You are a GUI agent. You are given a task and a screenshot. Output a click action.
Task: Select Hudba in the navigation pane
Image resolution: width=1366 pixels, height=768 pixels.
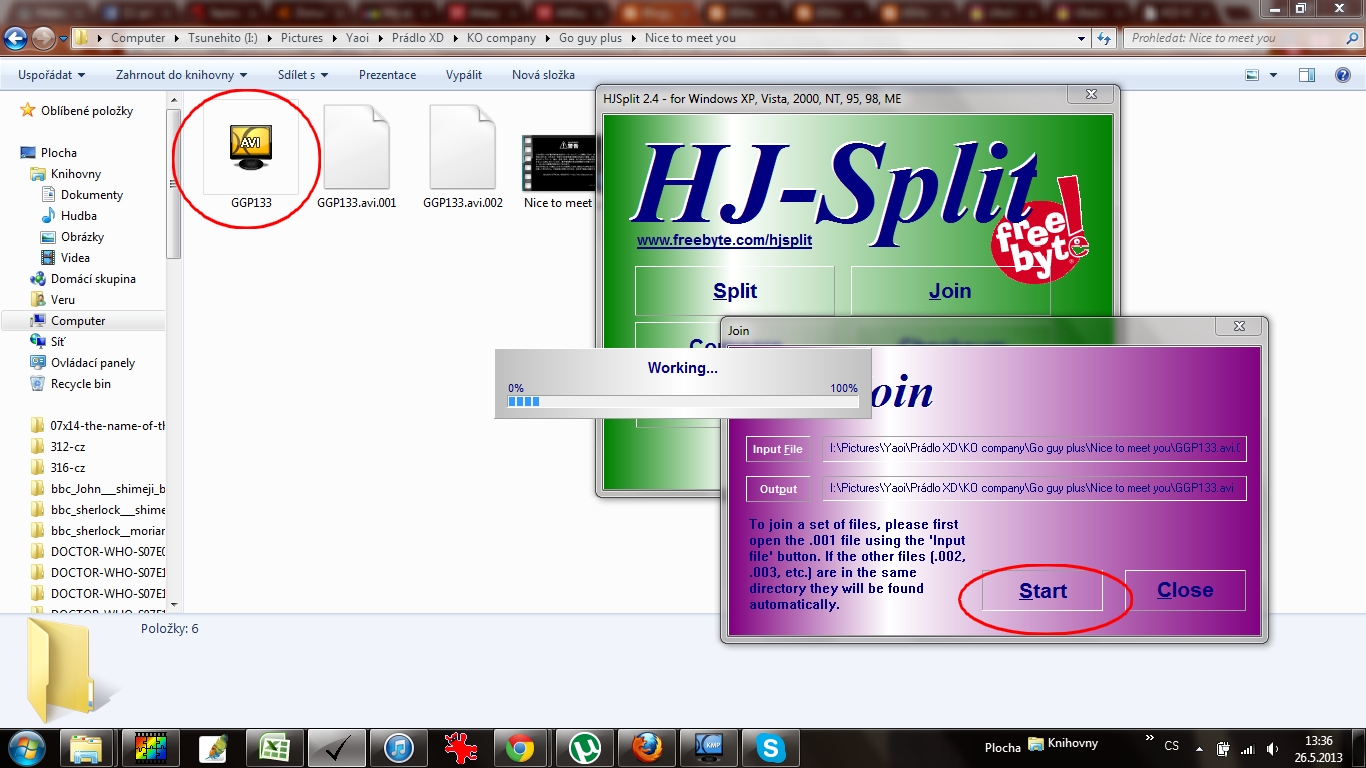pyautogui.click(x=79, y=216)
